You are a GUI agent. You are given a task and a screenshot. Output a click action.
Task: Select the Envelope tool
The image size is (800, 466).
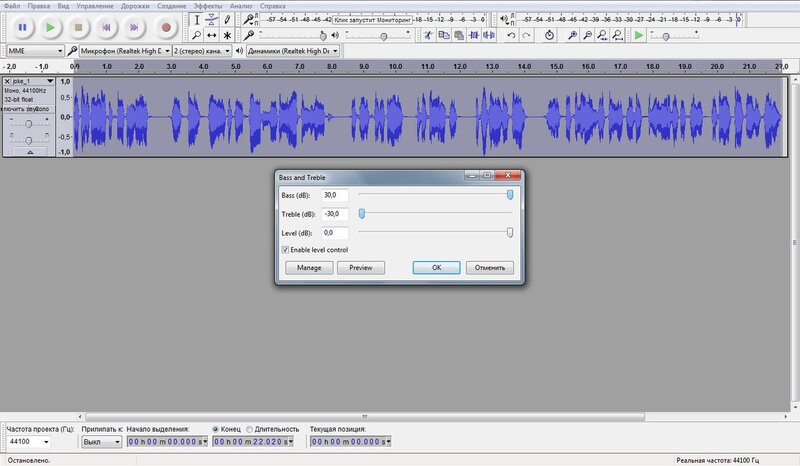tap(211, 19)
